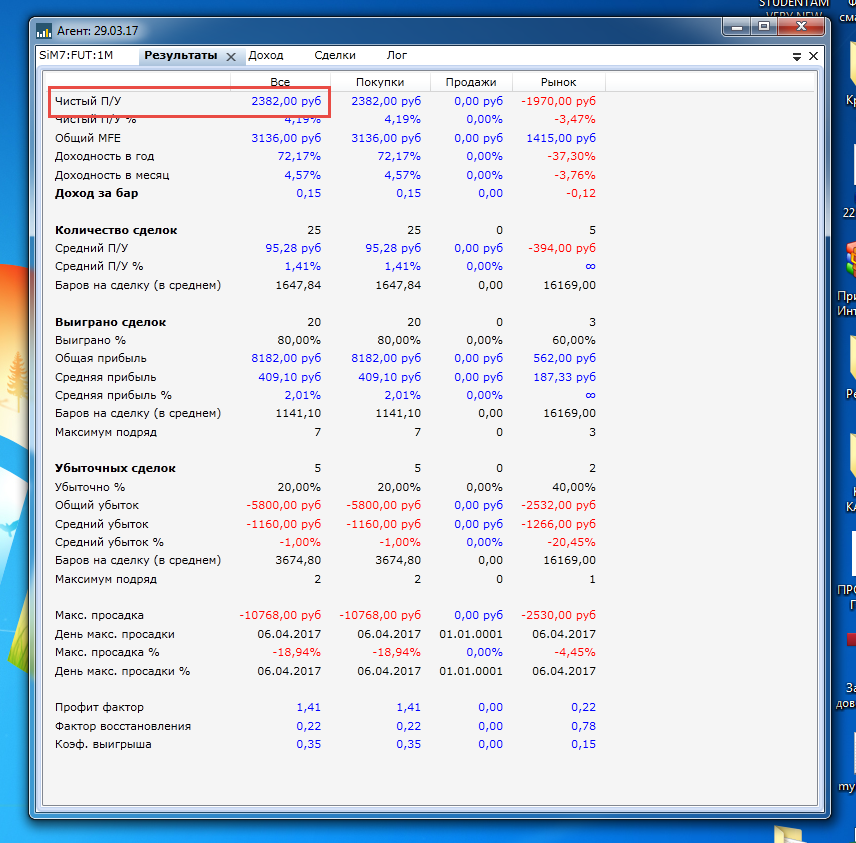The height and width of the screenshot is (843, 856).
Task: Click the Доходность в месяц label
Action: pyautogui.click(x=112, y=175)
